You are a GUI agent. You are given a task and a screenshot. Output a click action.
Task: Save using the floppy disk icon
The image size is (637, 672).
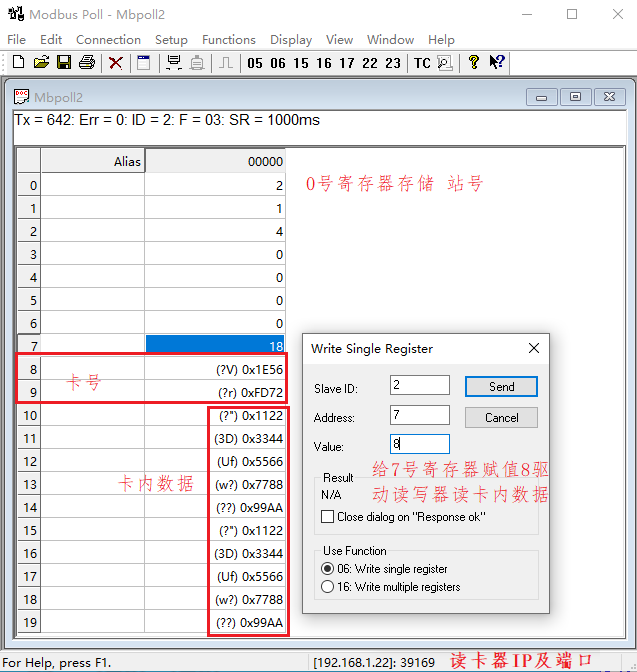pyautogui.click(x=64, y=62)
